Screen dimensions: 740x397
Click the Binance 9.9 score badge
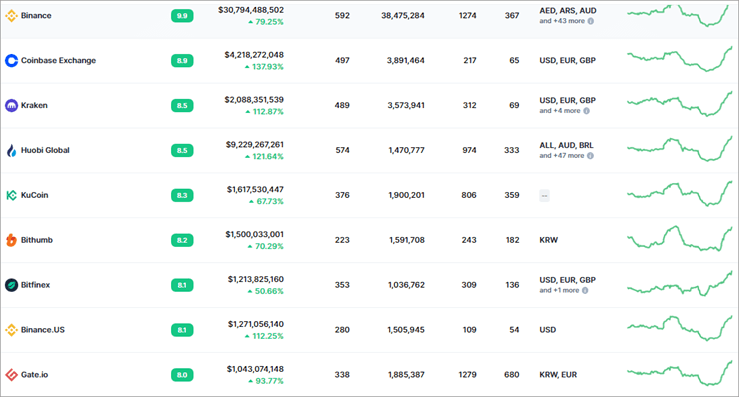click(x=182, y=16)
